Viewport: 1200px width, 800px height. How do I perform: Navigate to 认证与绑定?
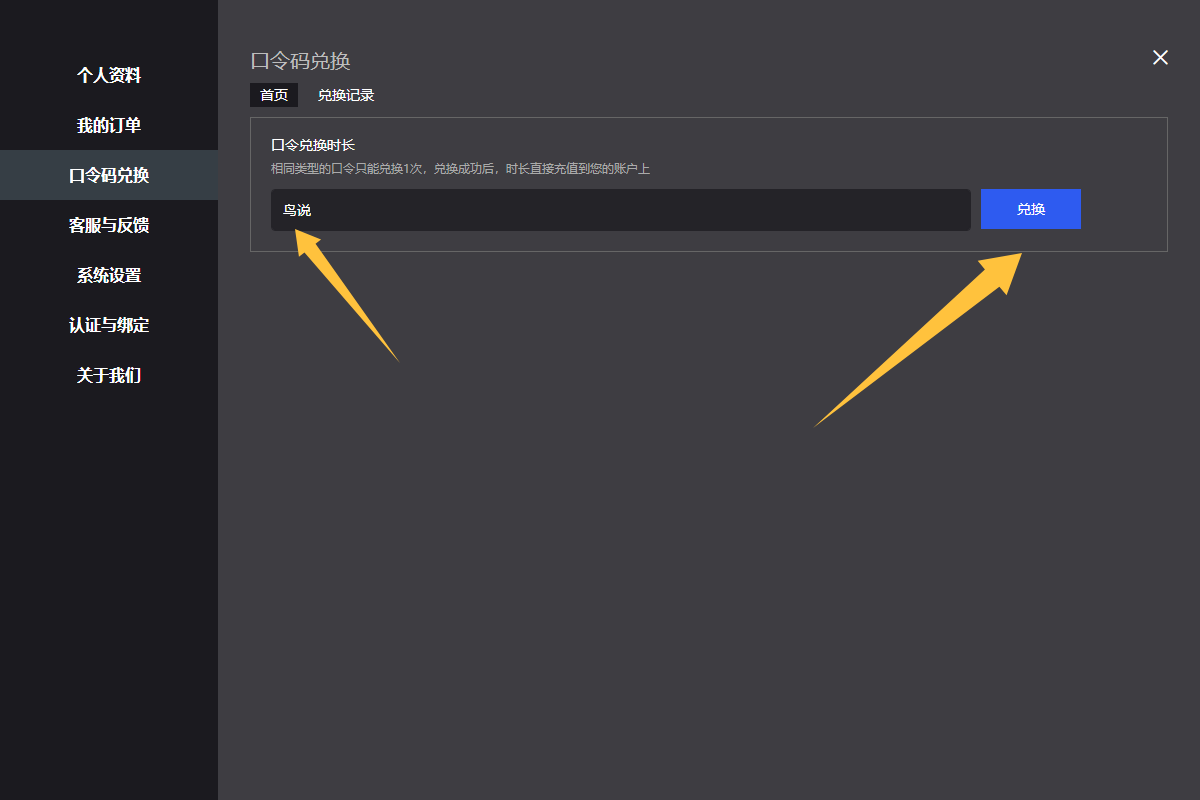coord(109,325)
